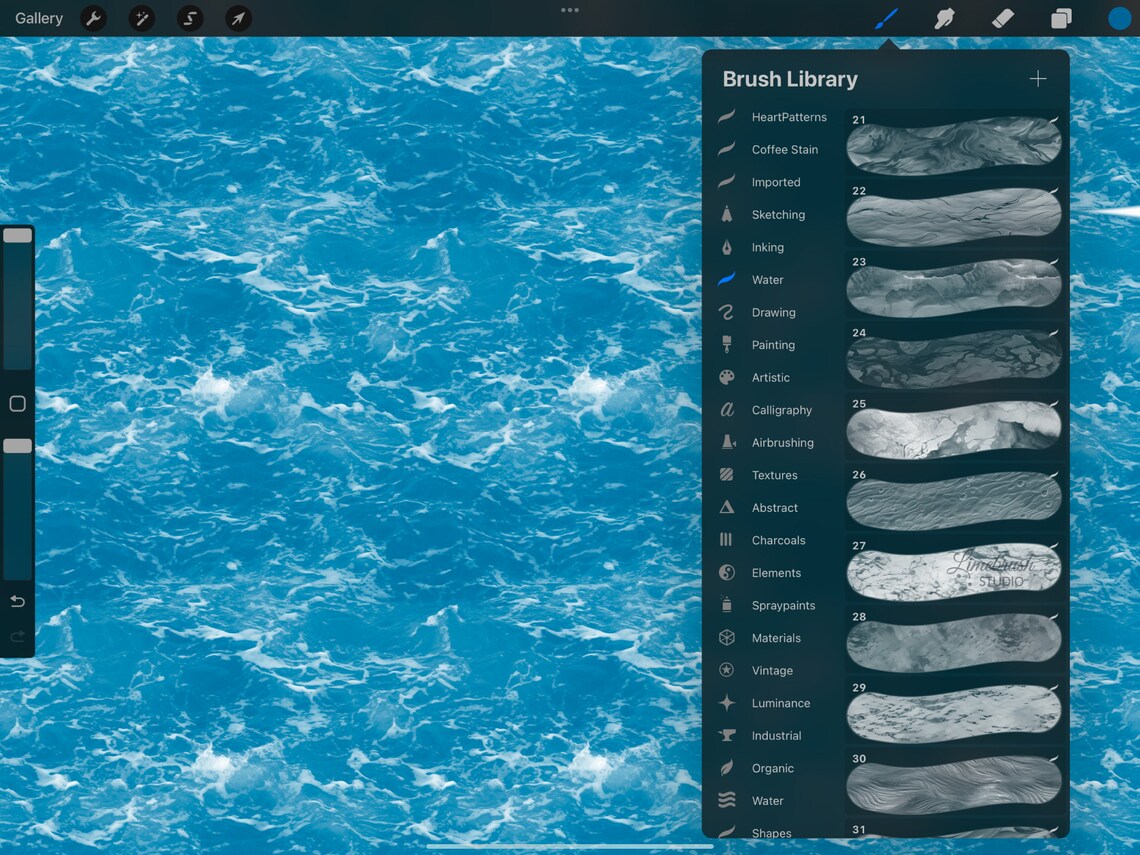Tap the redo arrow in the sidebar
This screenshot has width=1140, height=855.
pos(17,636)
